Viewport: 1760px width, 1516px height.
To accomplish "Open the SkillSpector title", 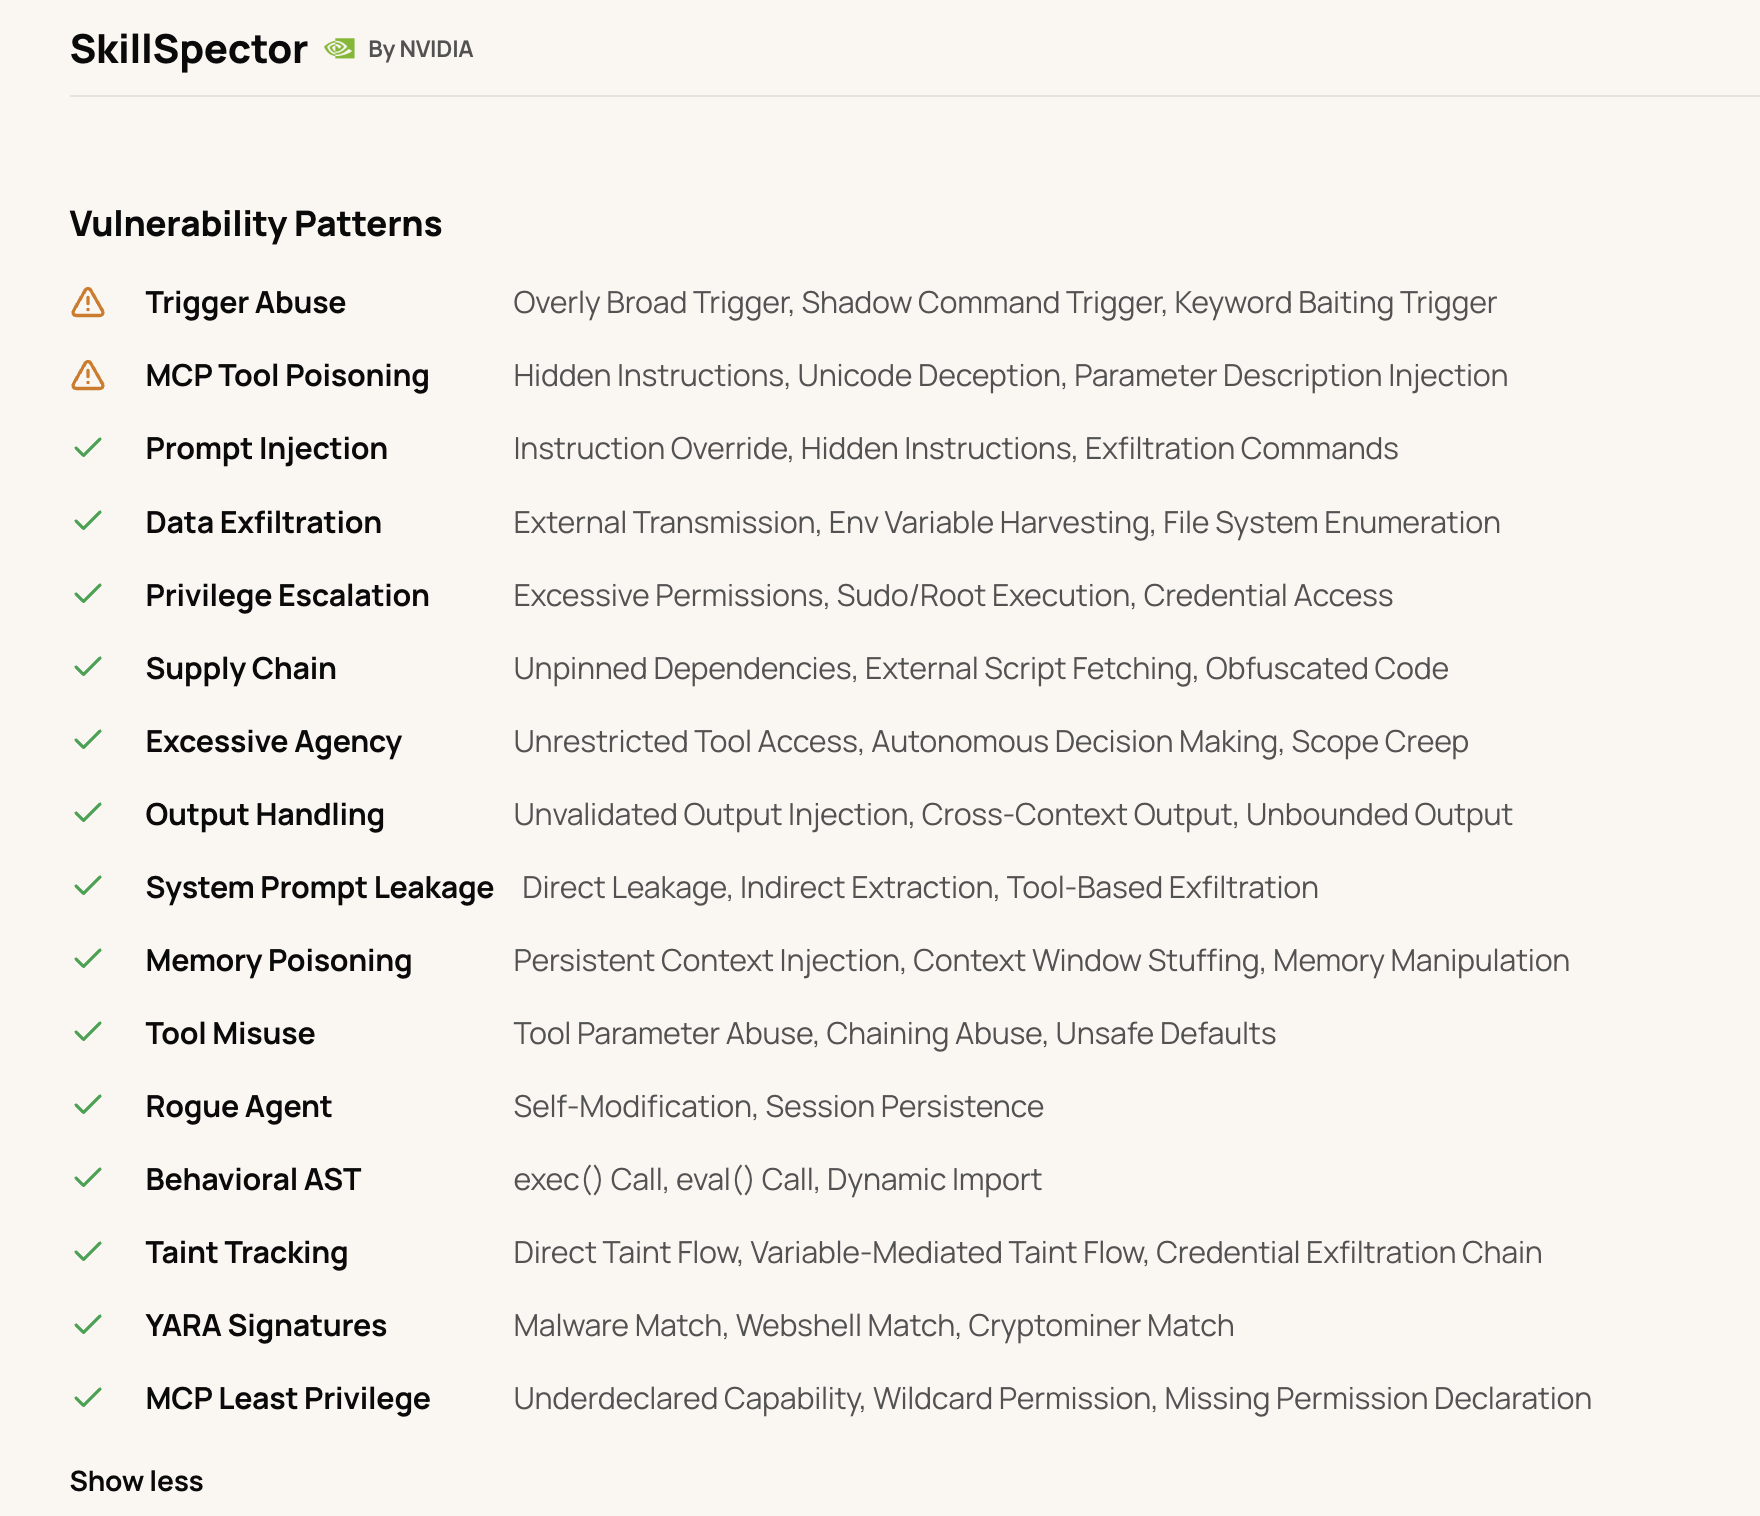I will [189, 49].
